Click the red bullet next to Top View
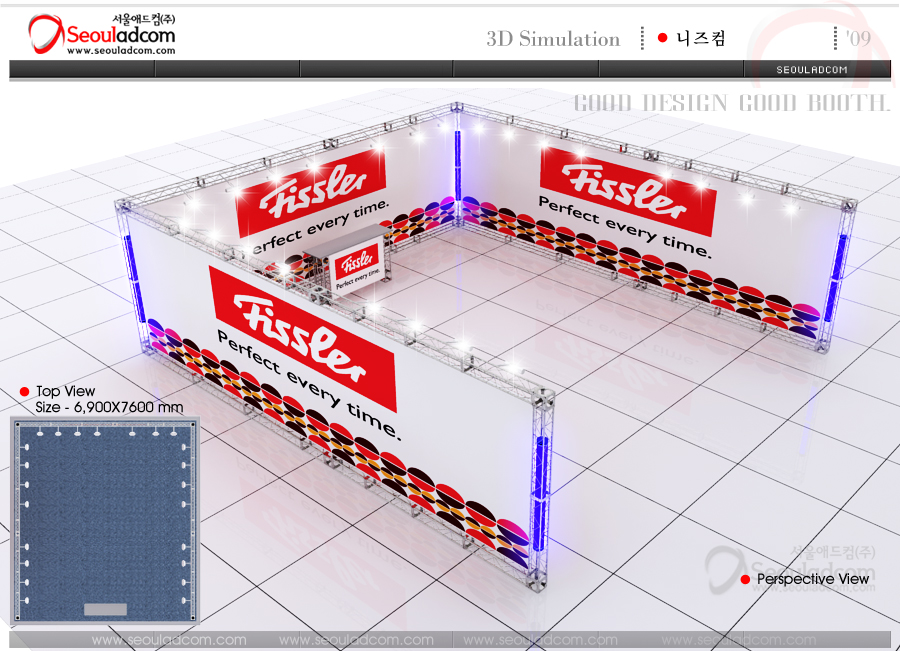The height and width of the screenshot is (651, 900). [x=24, y=391]
